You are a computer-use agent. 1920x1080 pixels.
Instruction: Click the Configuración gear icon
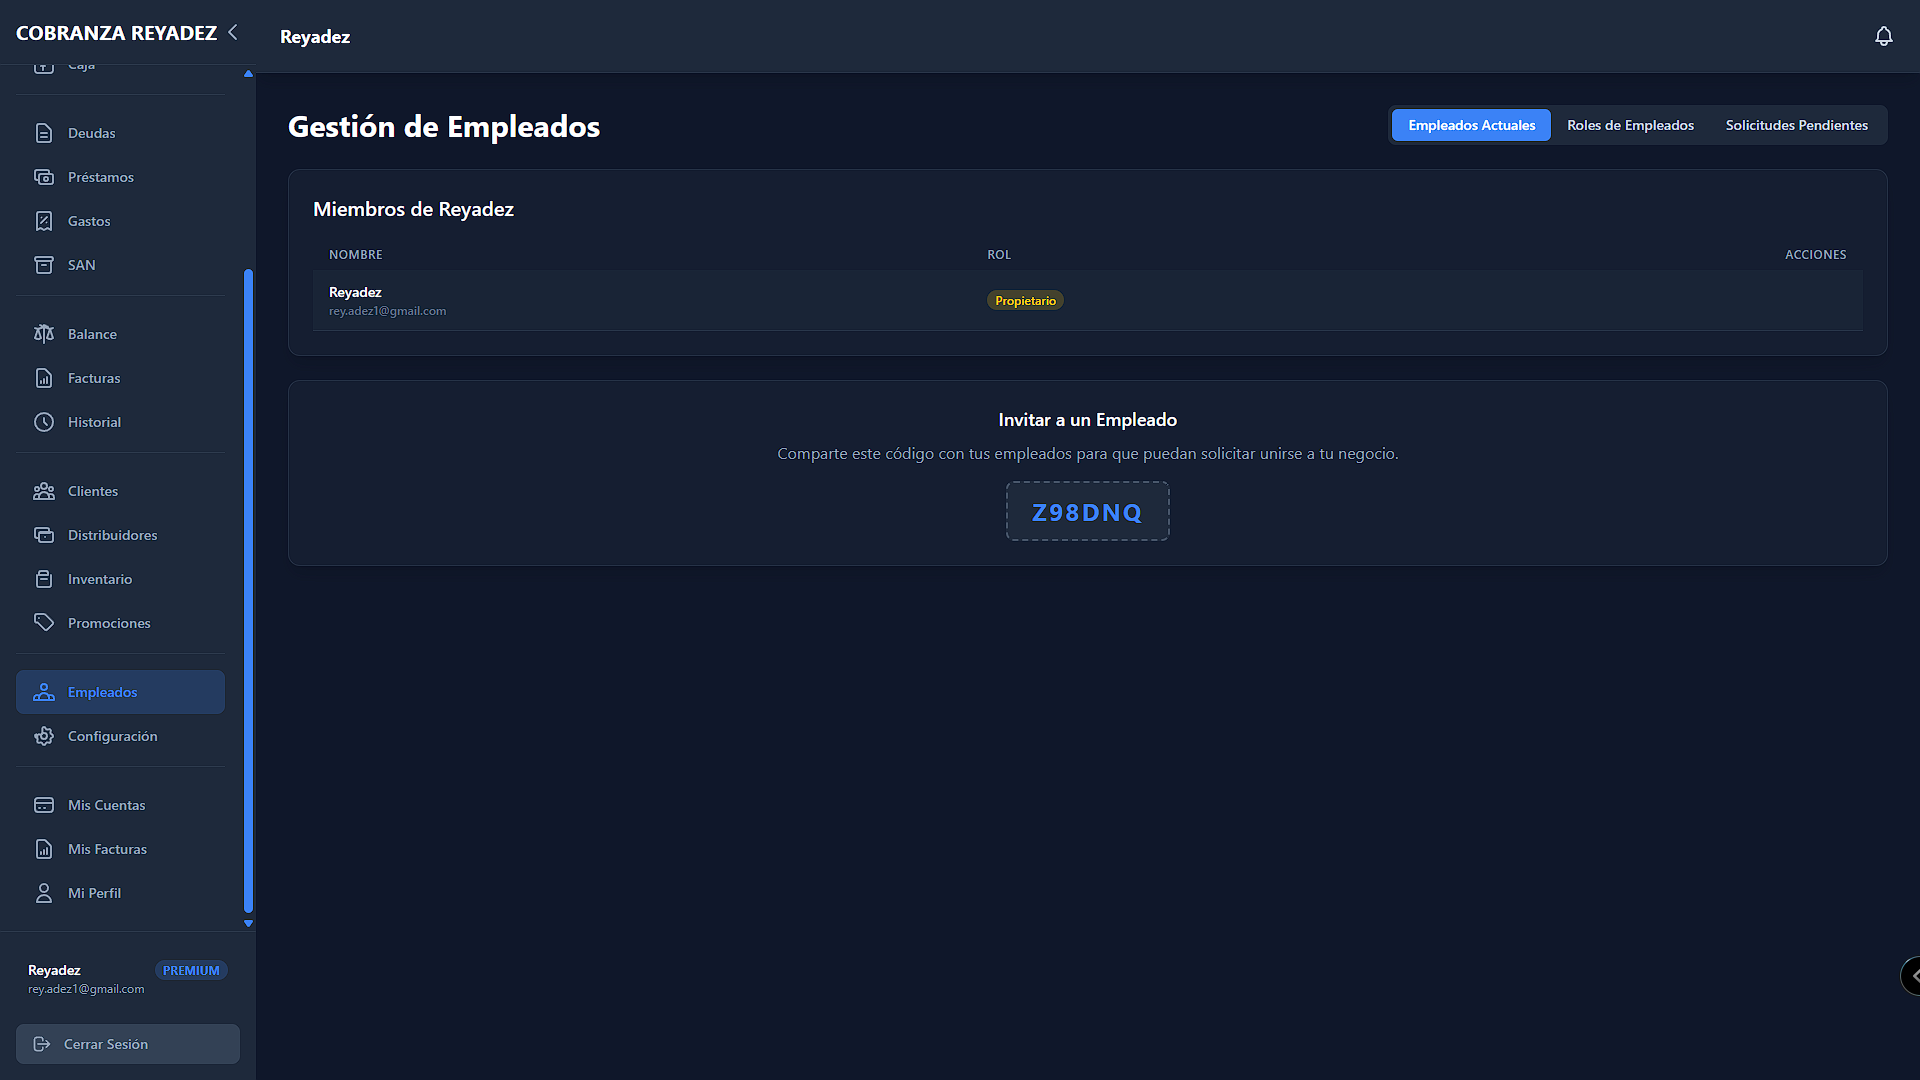pyautogui.click(x=44, y=736)
